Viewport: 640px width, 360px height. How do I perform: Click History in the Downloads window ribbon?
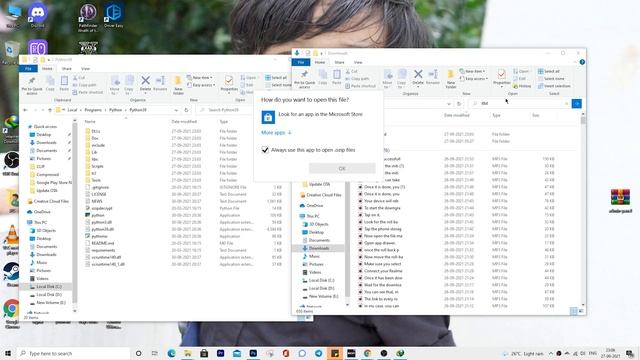[522, 86]
